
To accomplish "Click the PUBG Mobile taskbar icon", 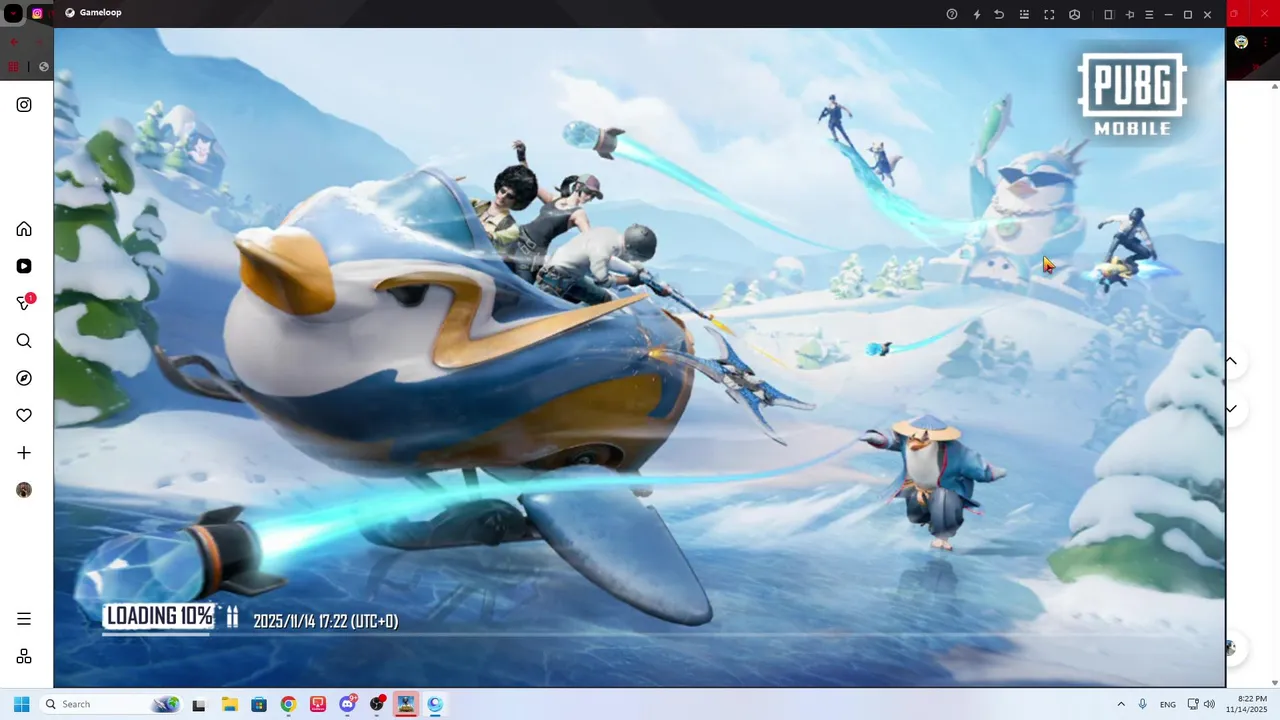I will [406, 704].
